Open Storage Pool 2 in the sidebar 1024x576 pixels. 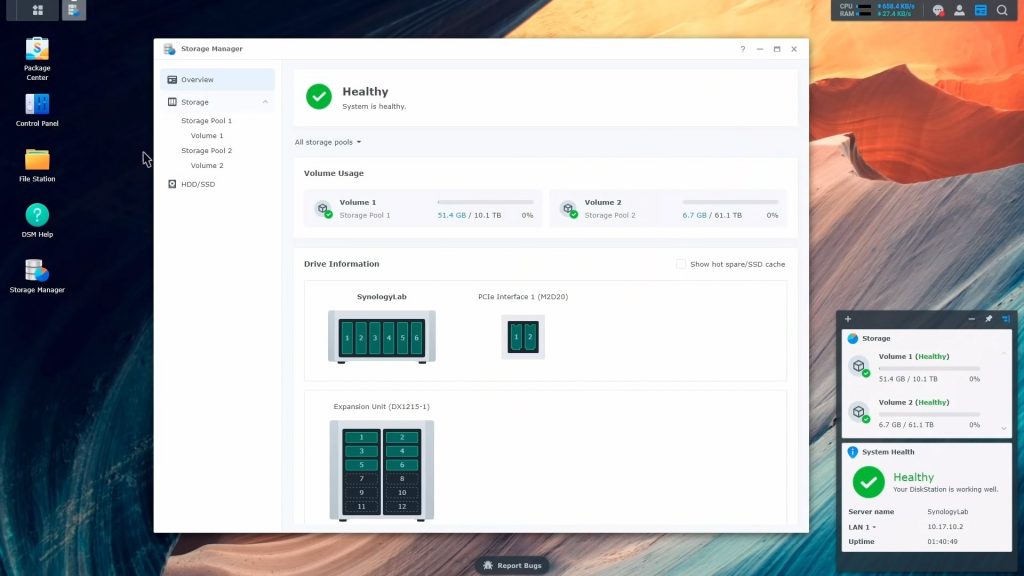click(206, 151)
